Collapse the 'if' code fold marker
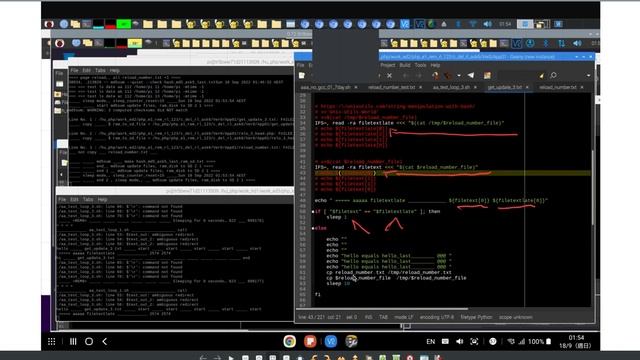Image resolution: width=640 pixels, height=360 pixels. [313, 212]
